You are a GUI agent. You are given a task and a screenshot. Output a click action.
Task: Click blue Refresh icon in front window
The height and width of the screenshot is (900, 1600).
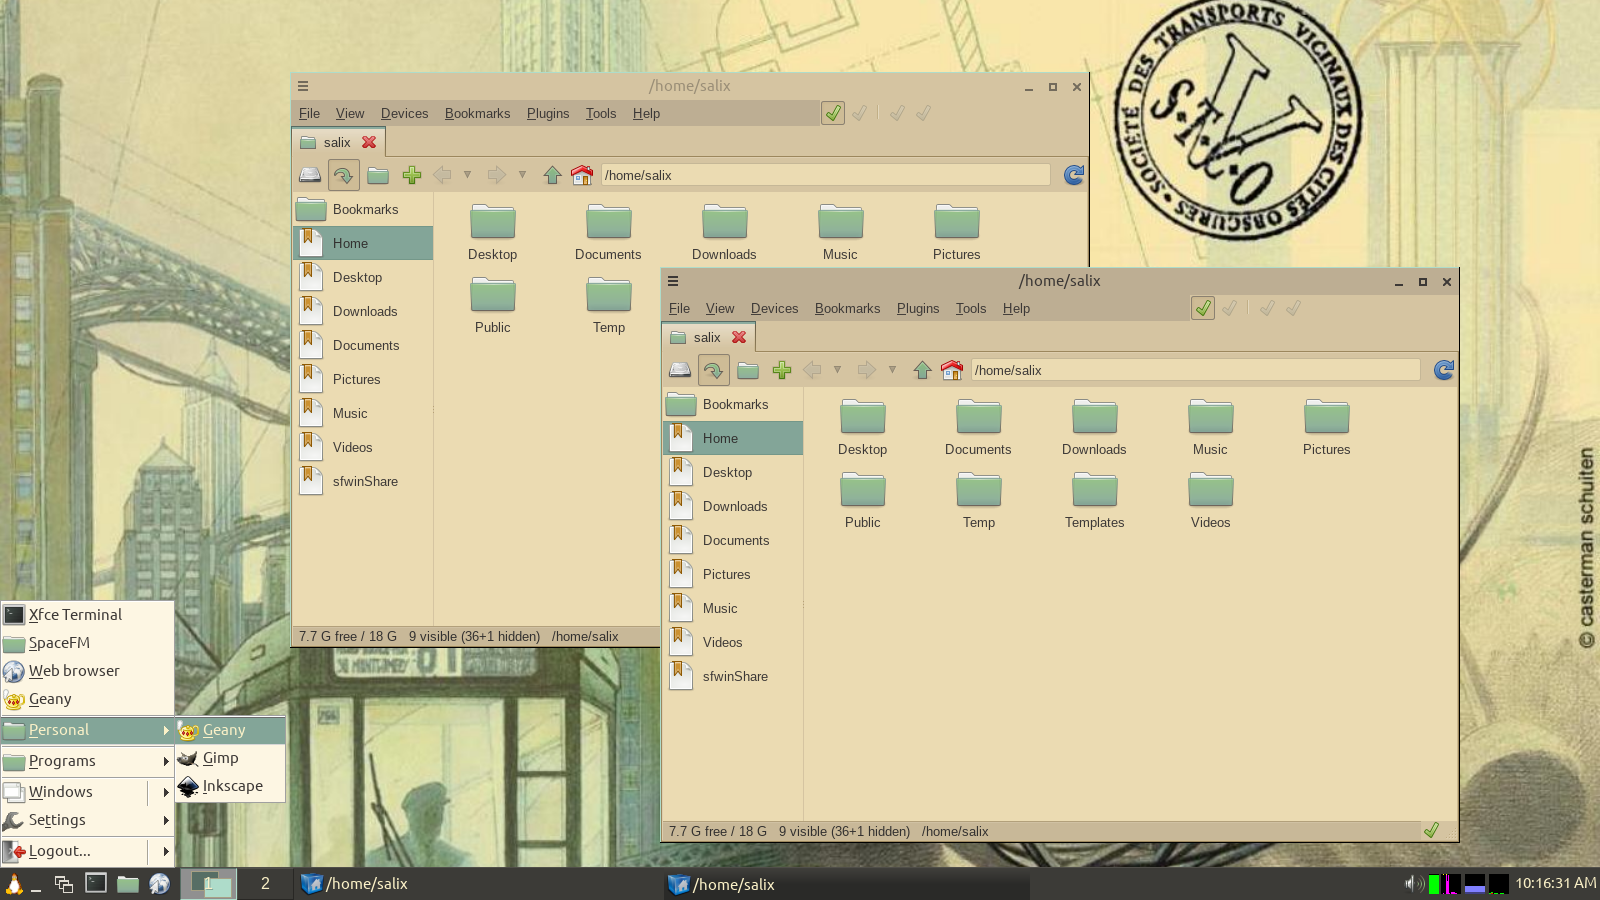click(1443, 370)
